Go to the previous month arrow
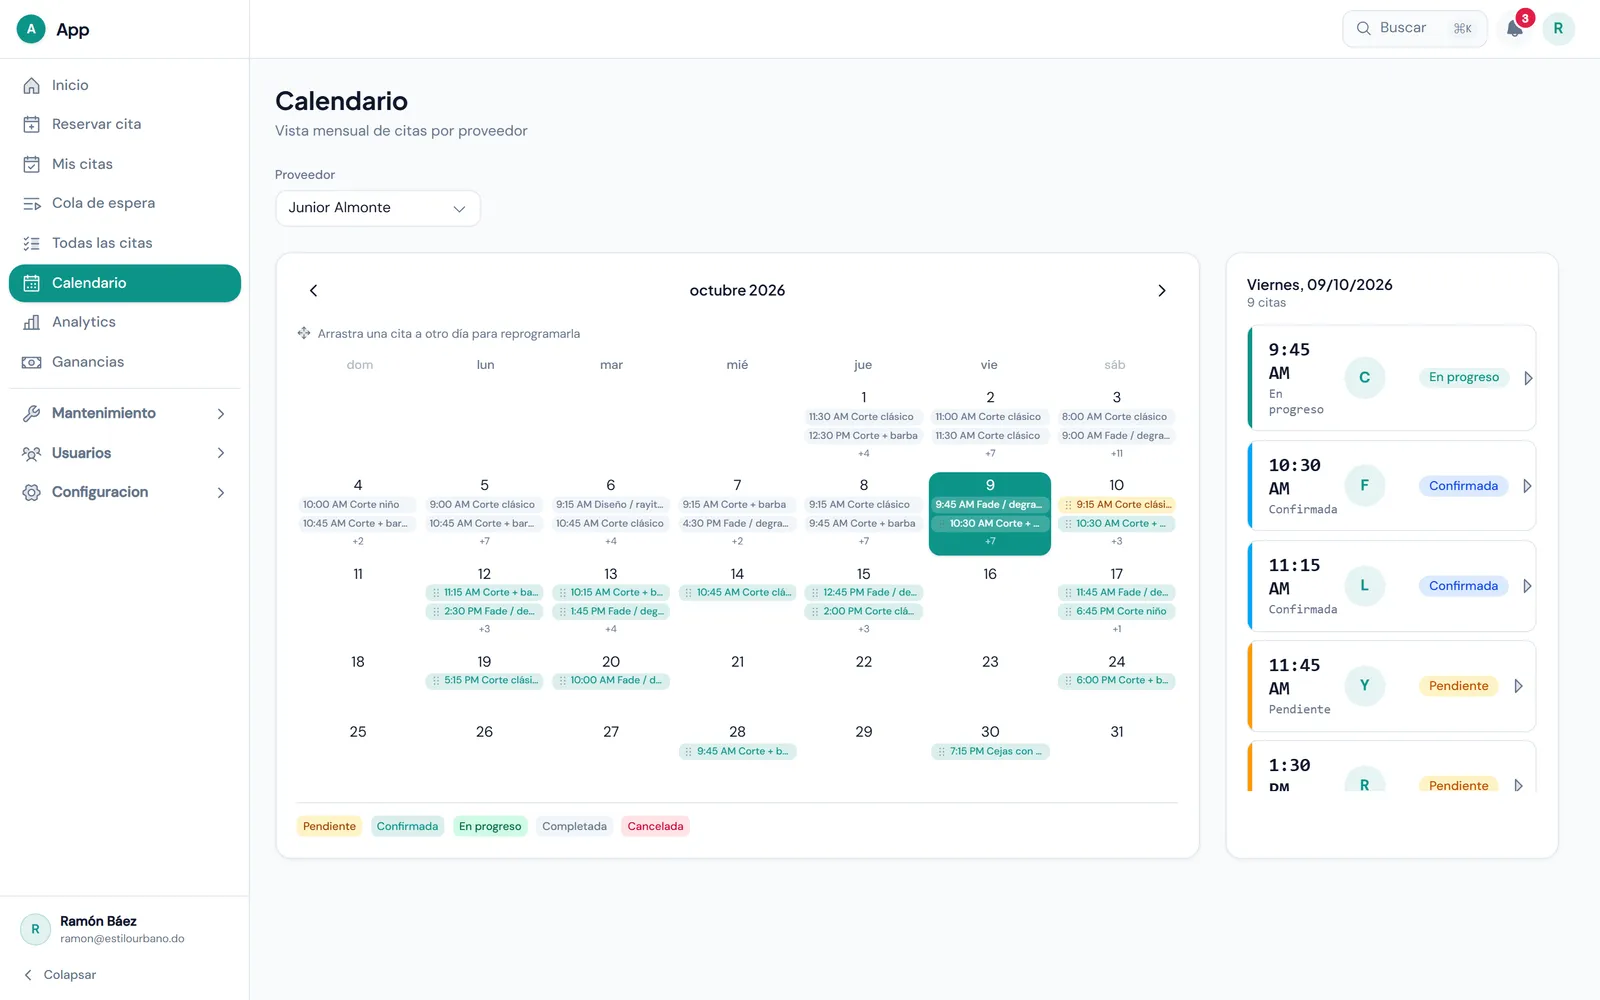 pos(313,290)
